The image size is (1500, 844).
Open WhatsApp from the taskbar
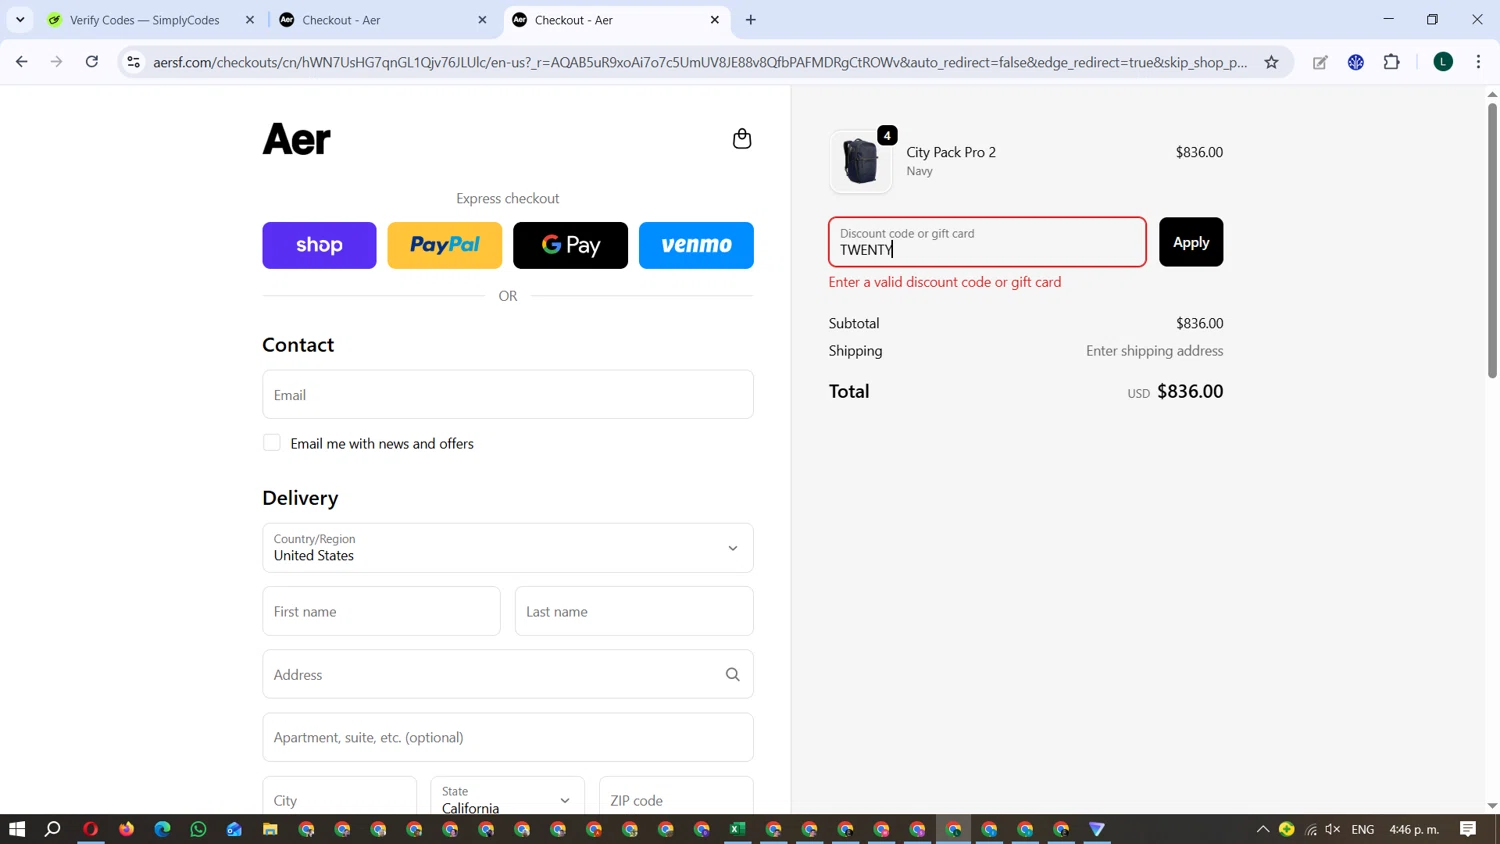point(198,829)
